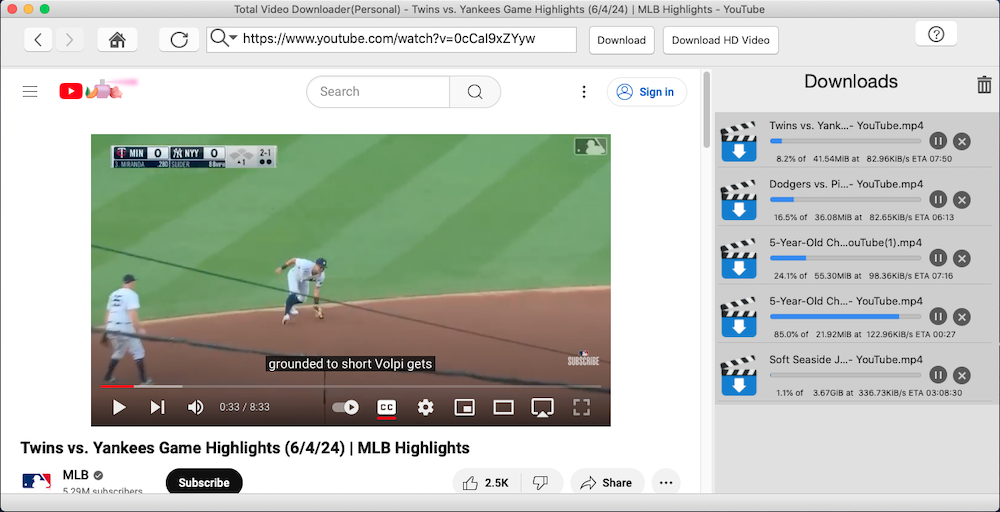1000x512 pixels.
Task: Open the home page button
Action: [117, 40]
